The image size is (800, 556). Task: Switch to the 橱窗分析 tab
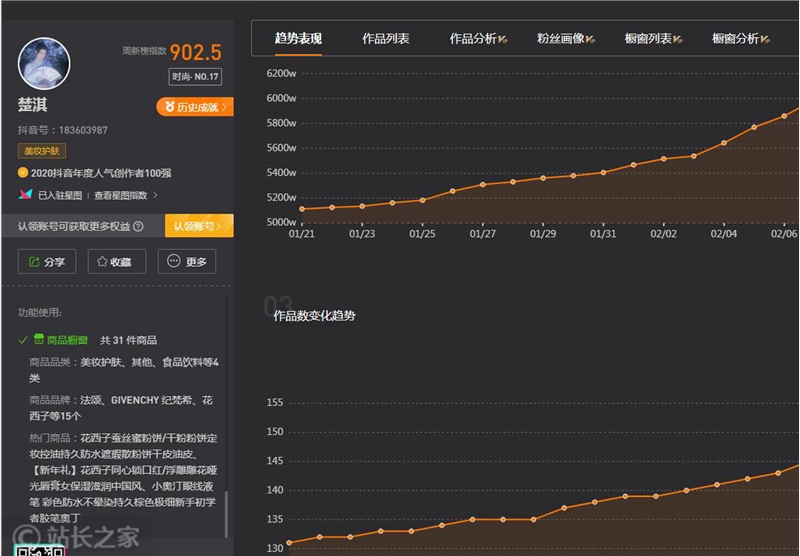741,39
